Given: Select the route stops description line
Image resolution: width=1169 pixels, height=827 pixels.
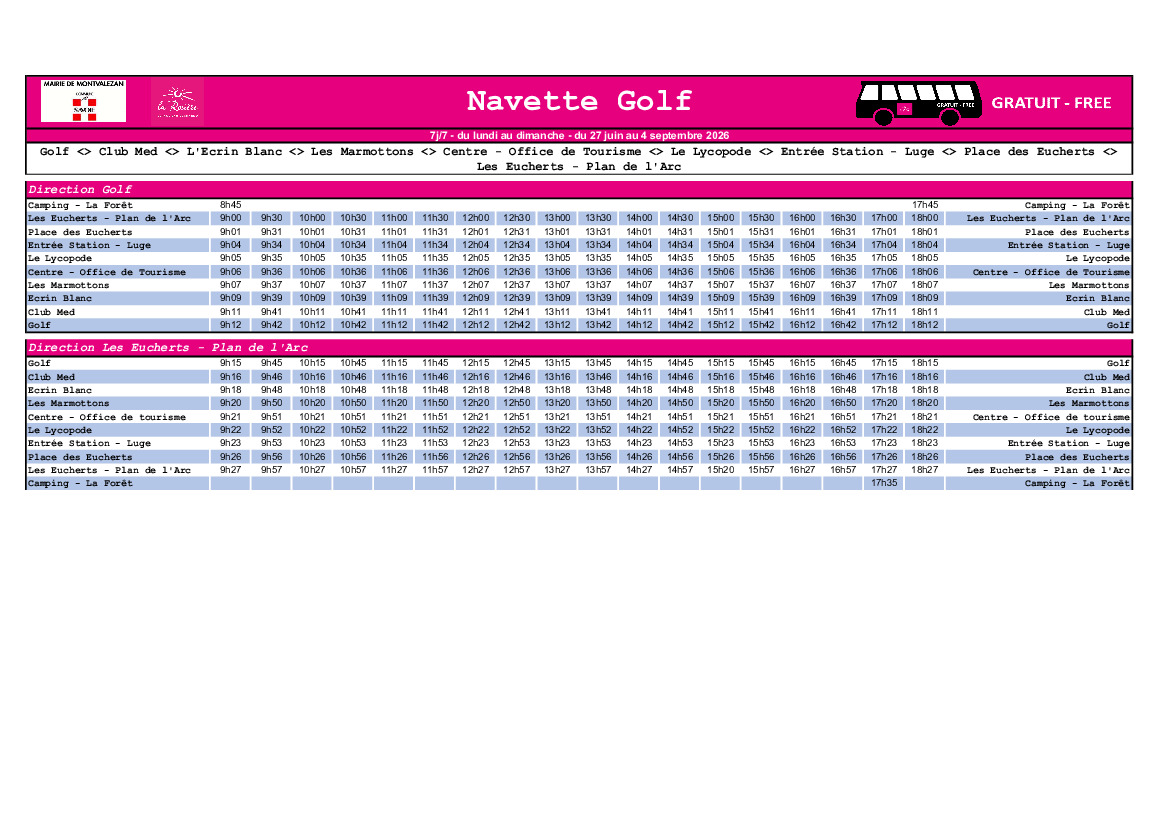Looking at the screenshot, I should [579, 159].
